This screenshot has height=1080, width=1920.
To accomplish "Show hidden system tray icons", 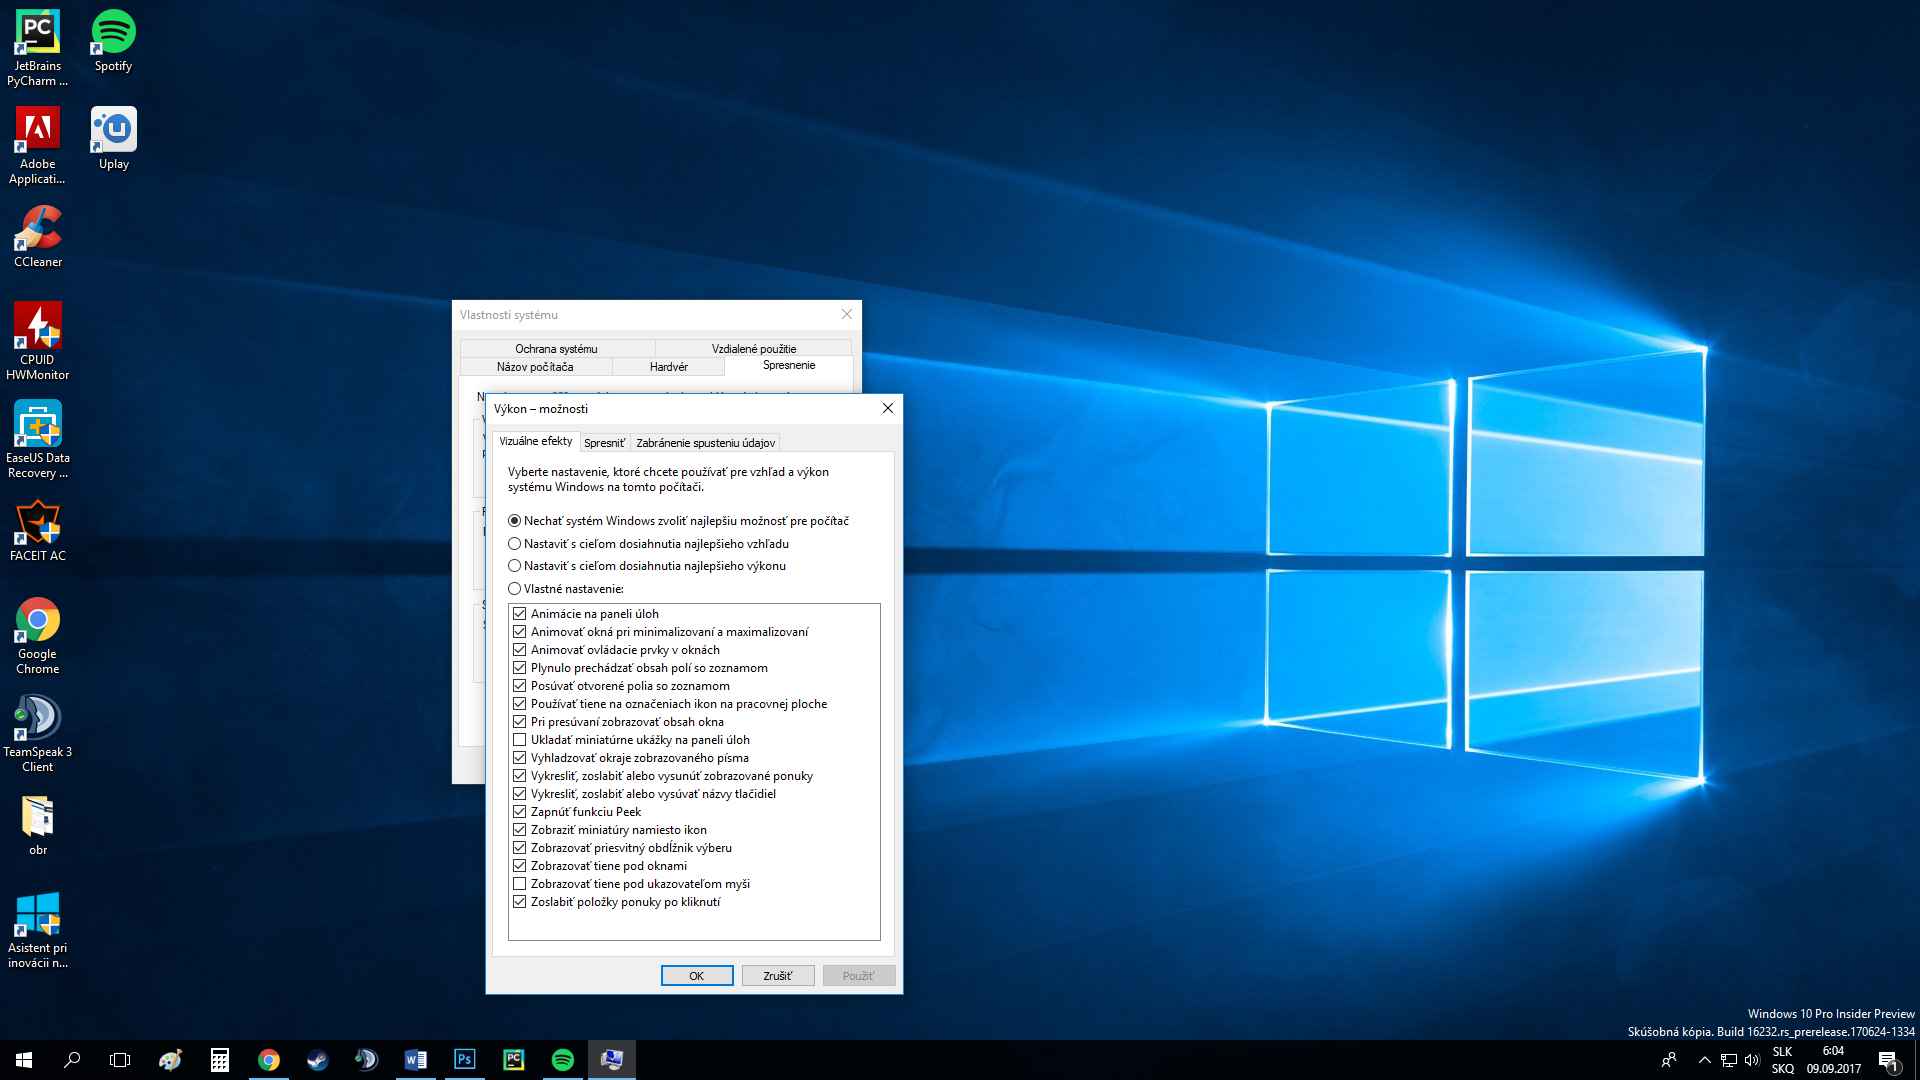I will pos(1704,1060).
